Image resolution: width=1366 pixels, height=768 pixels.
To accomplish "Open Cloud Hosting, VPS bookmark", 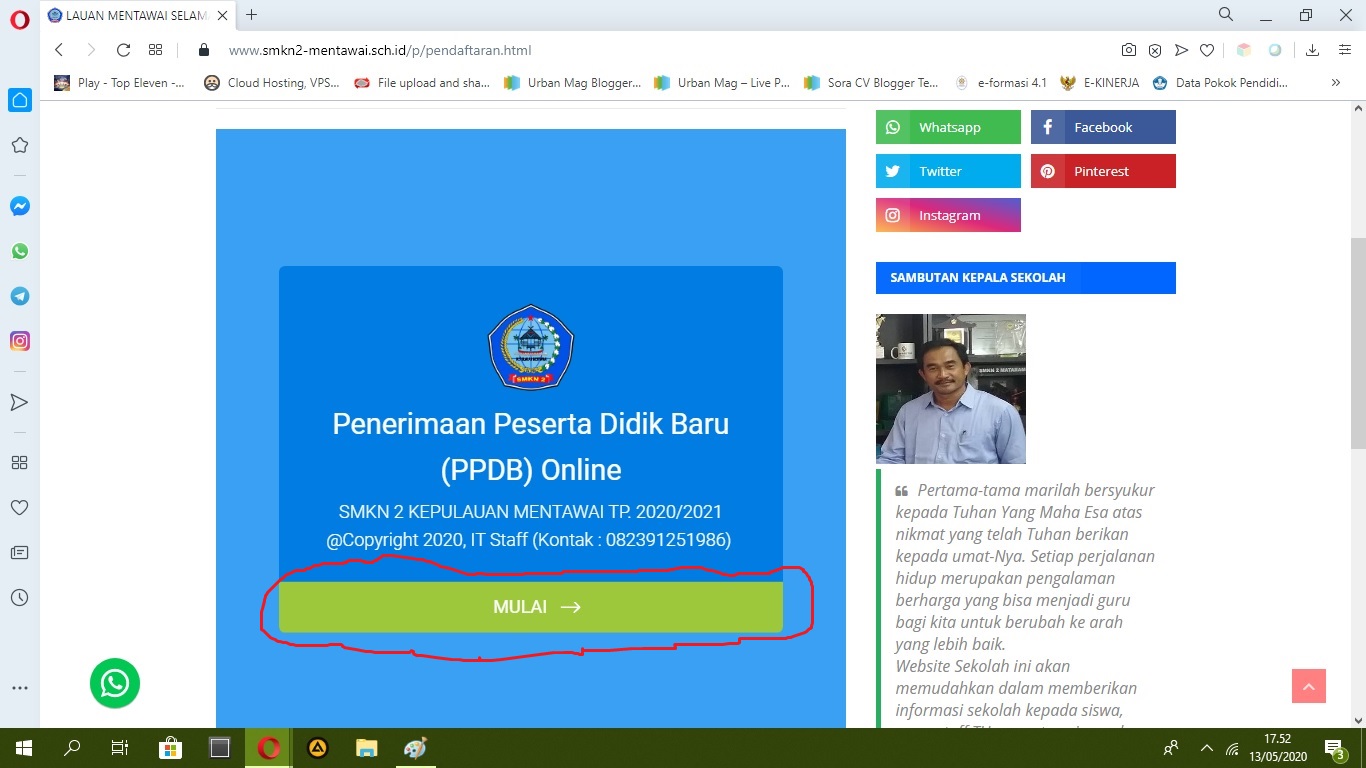I will tap(272, 83).
